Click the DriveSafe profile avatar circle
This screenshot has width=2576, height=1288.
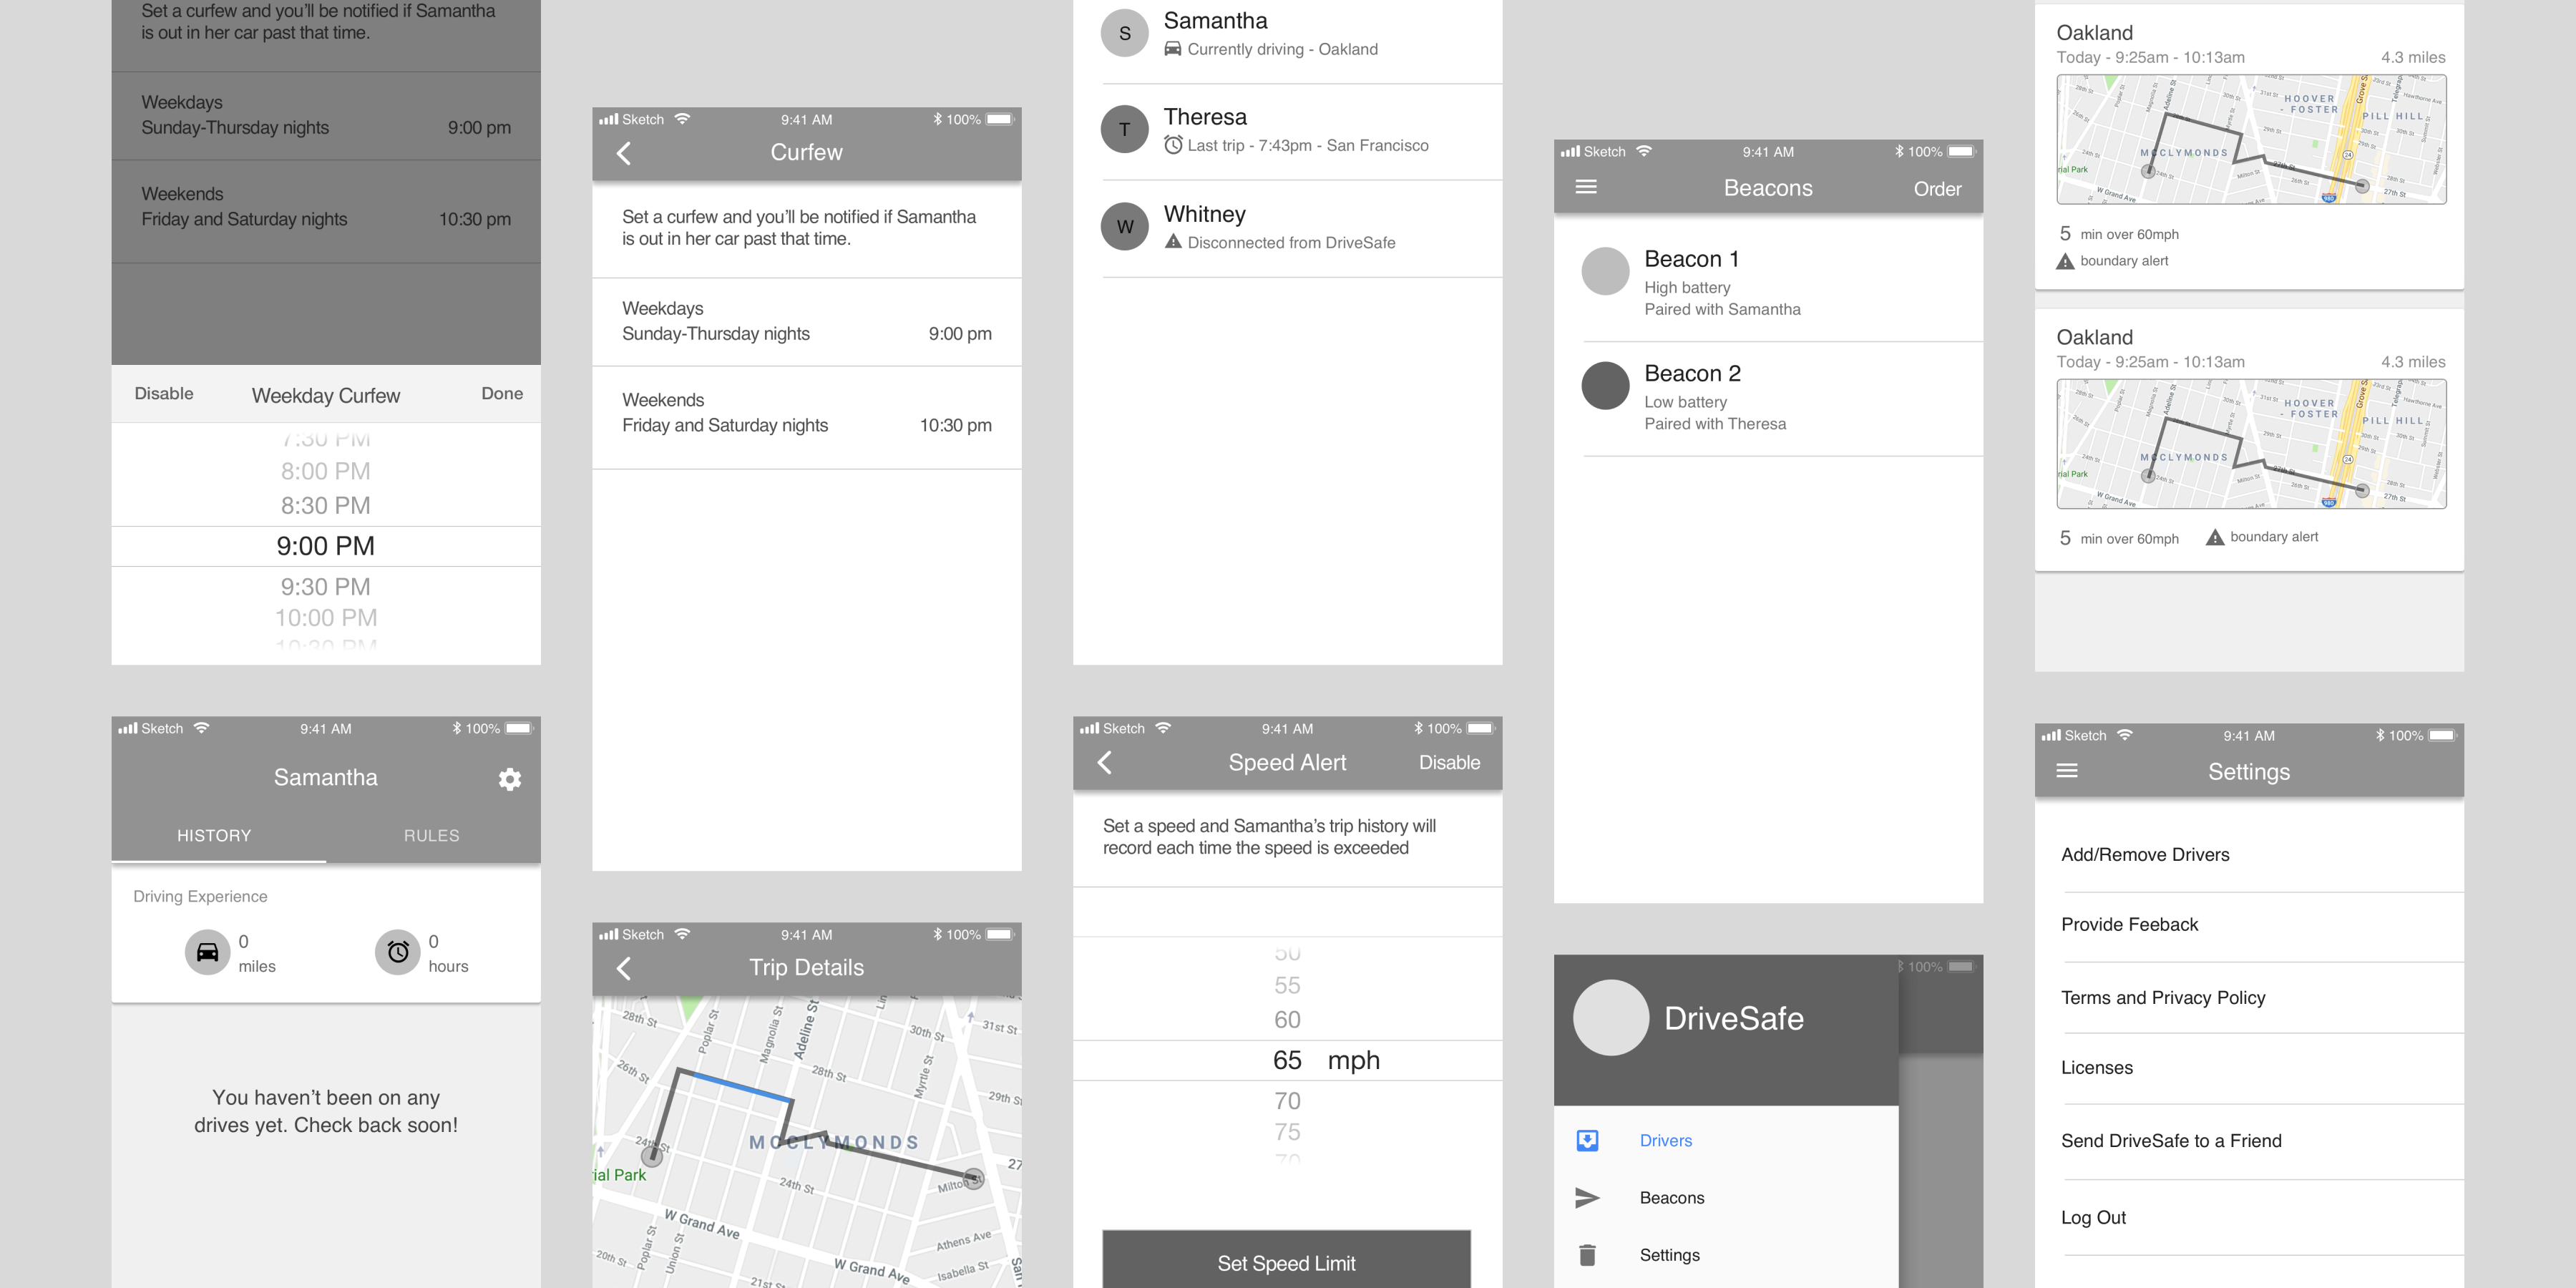point(1611,1018)
